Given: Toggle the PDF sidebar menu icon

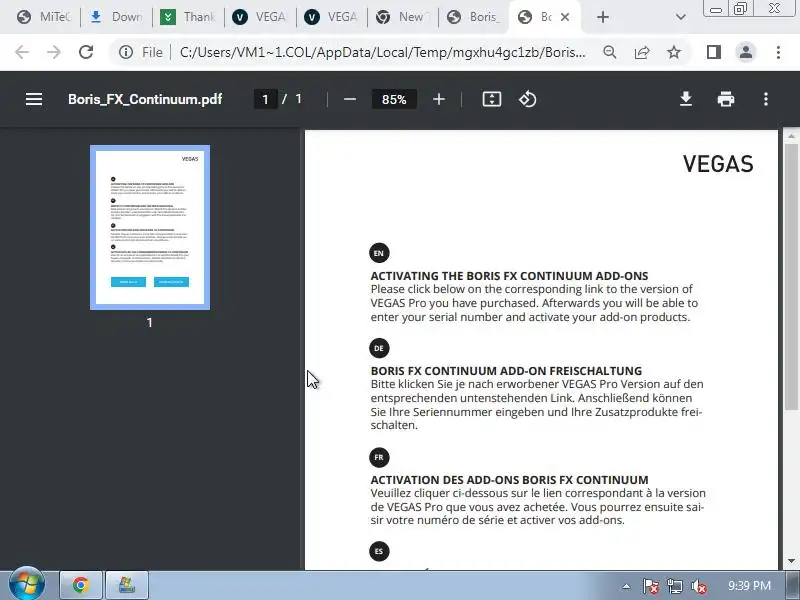Looking at the screenshot, I should [34, 99].
